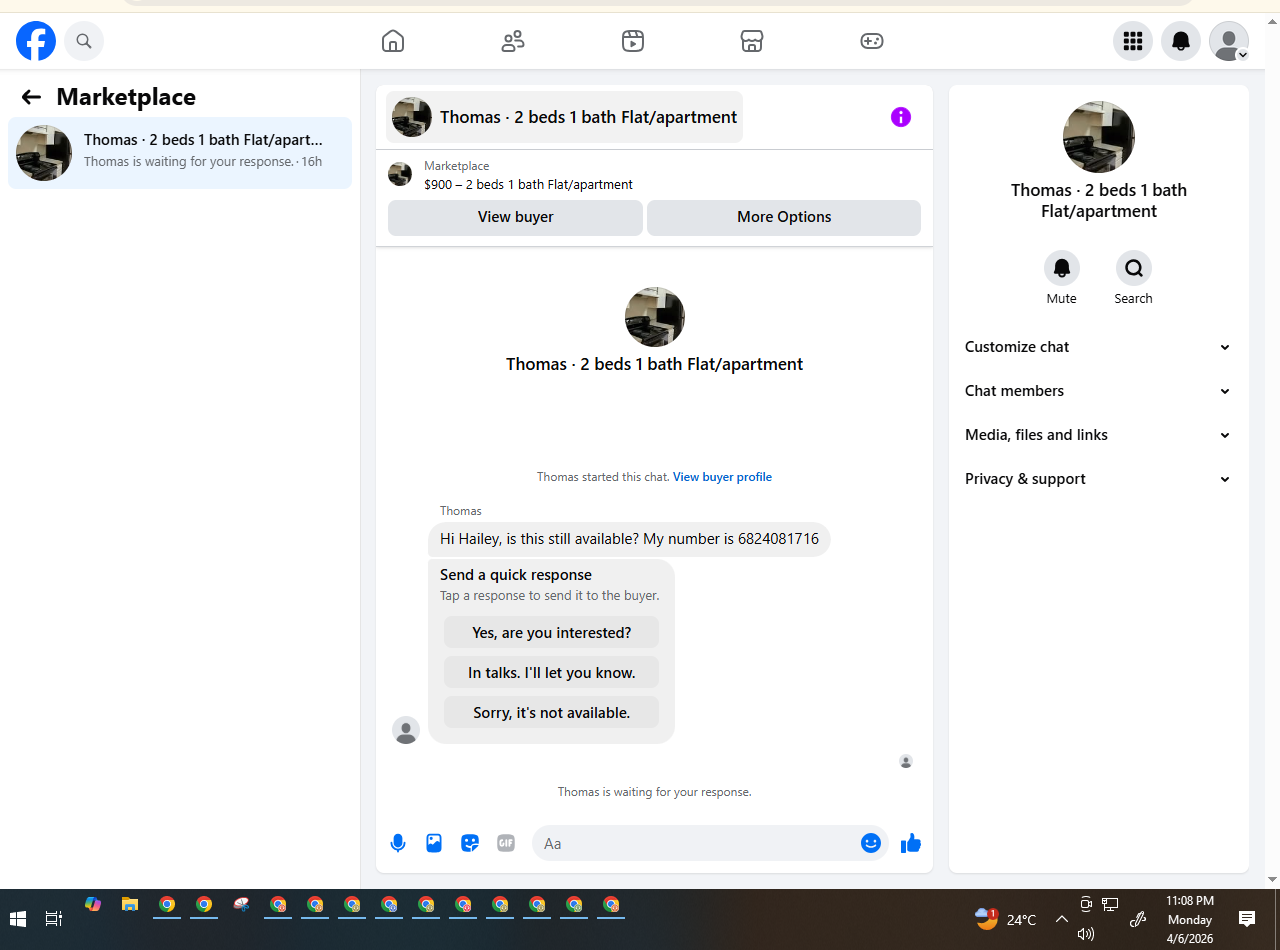Viewport: 1280px width, 950px height.
Task: Click the back arrow beside Marketplace
Action: (x=31, y=97)
